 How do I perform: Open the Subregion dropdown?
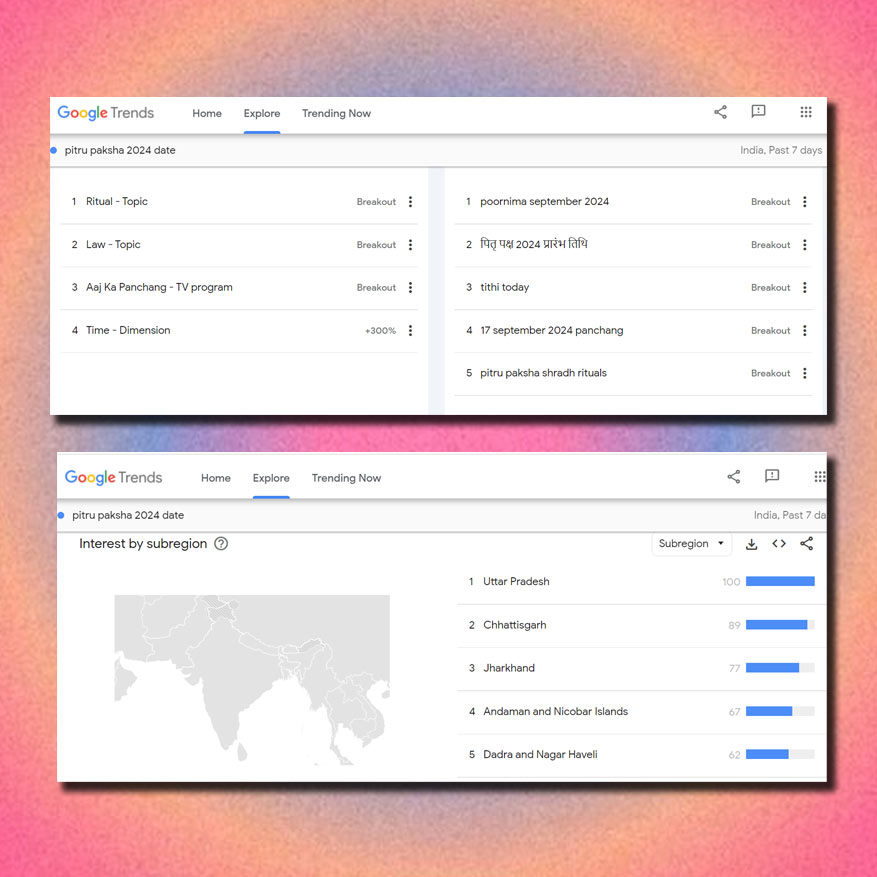coord(691,543)
